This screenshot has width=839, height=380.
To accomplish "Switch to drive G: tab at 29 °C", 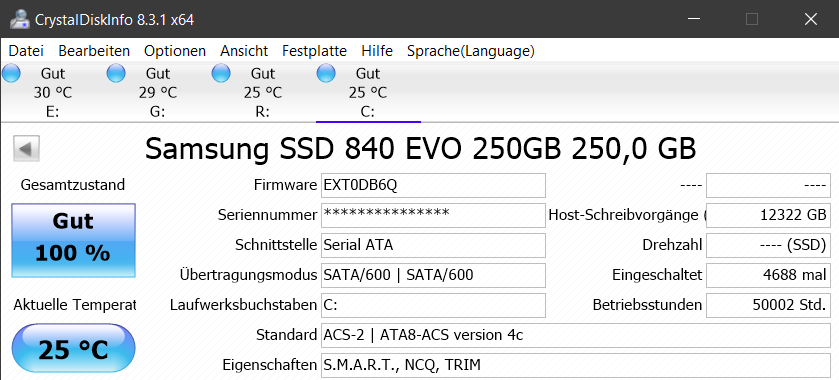I will click(x=157, y=93).
